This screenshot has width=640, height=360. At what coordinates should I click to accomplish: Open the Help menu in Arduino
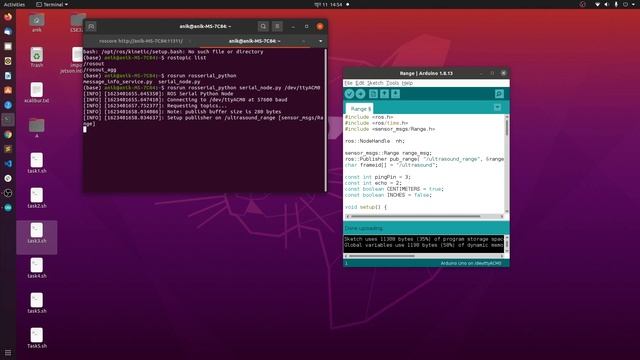tap(407, 83)
